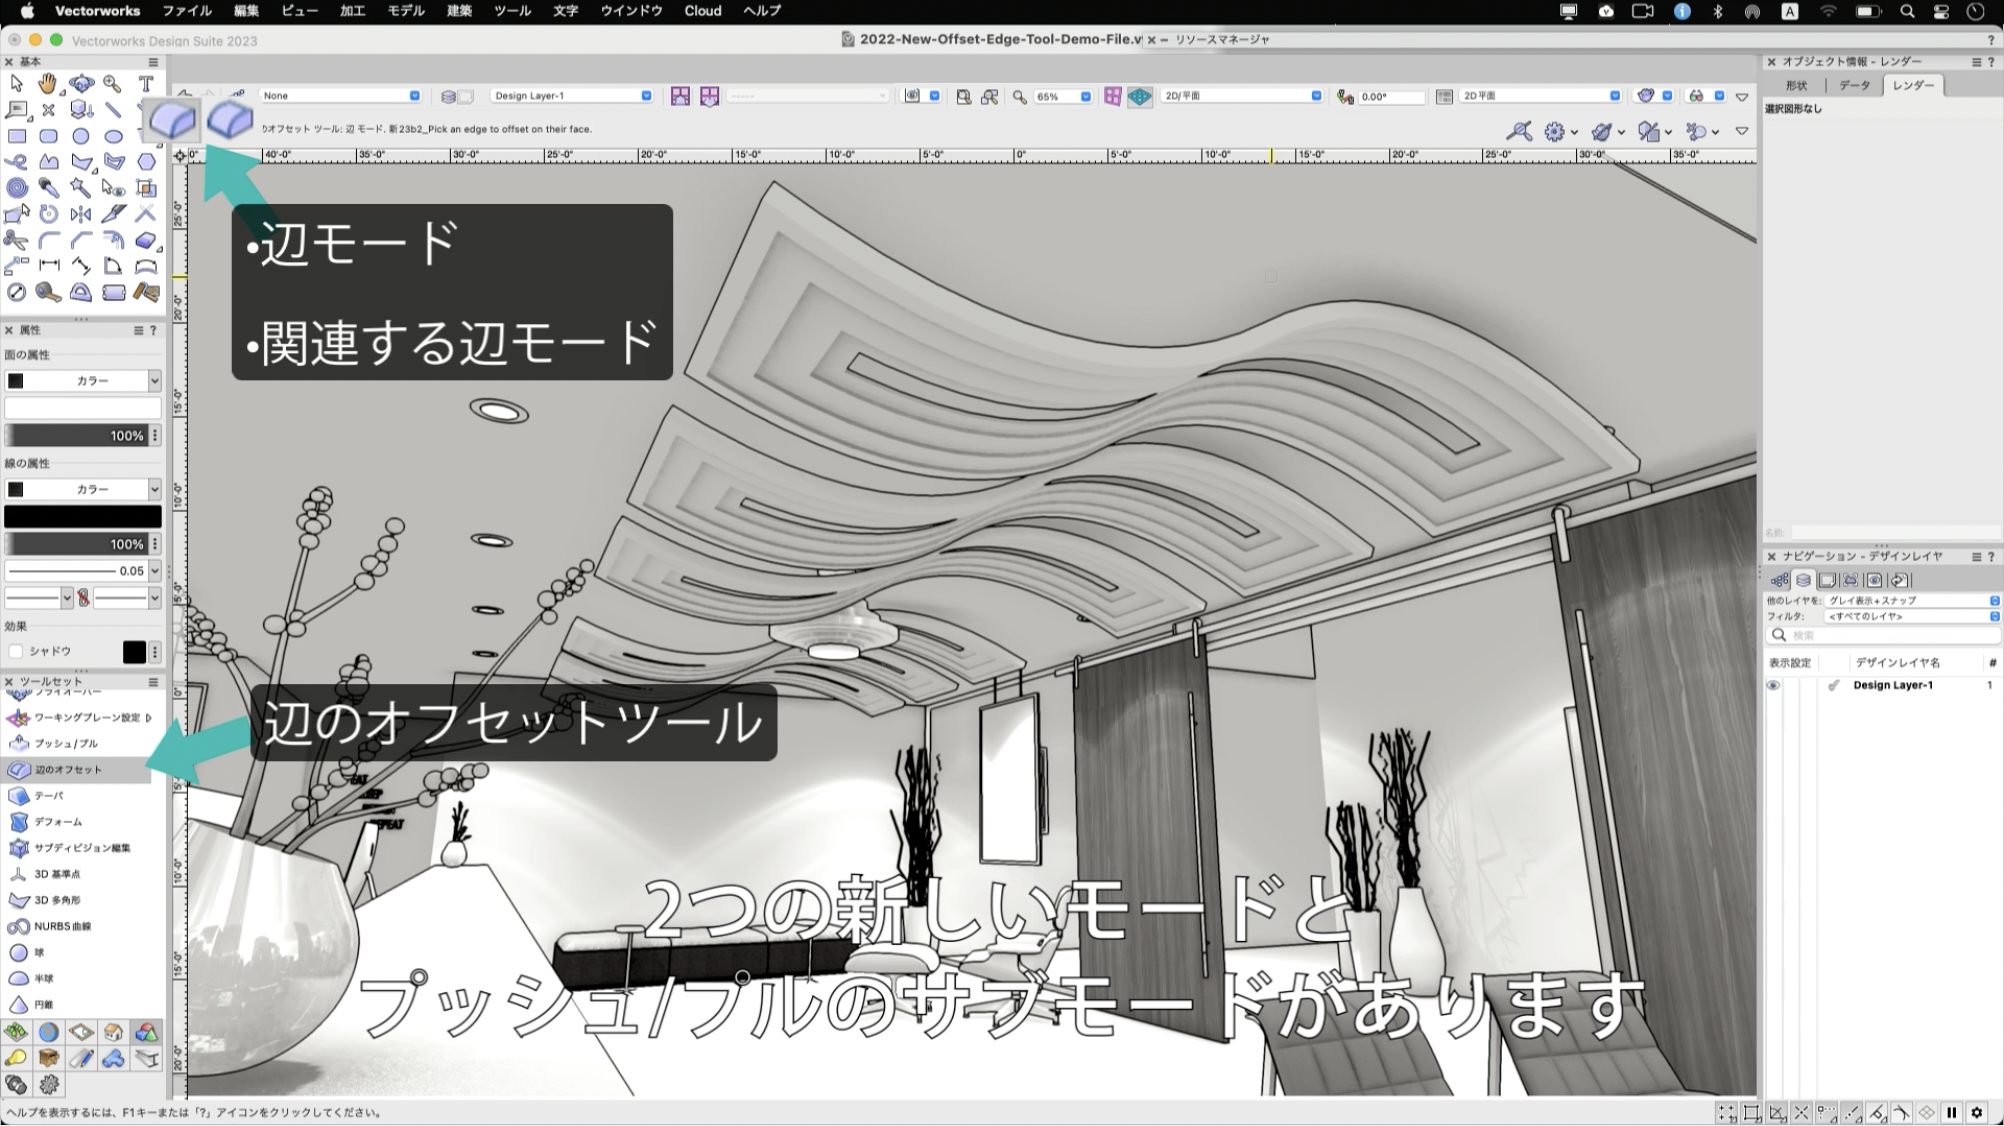Screen dimensions: 2004x1126
Task: Select the arrow Selection tool
Action: [x=16, y=84]
